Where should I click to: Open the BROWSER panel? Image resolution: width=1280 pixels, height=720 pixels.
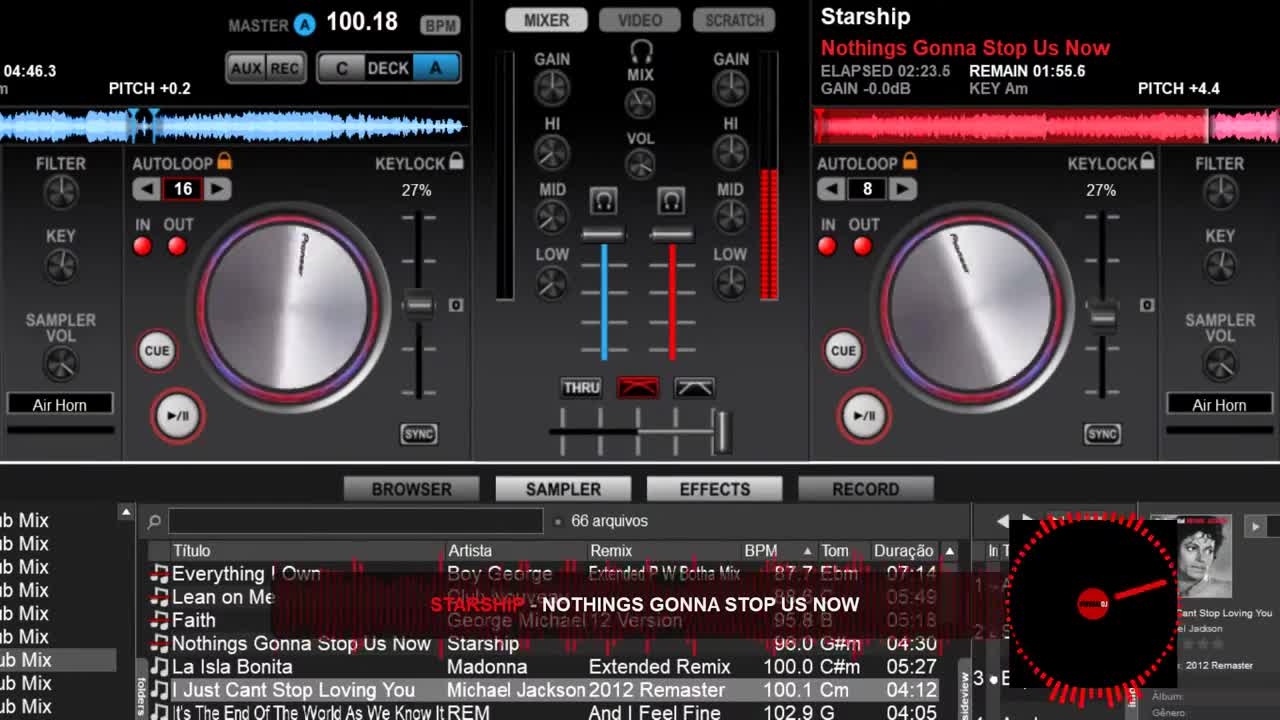411,489
